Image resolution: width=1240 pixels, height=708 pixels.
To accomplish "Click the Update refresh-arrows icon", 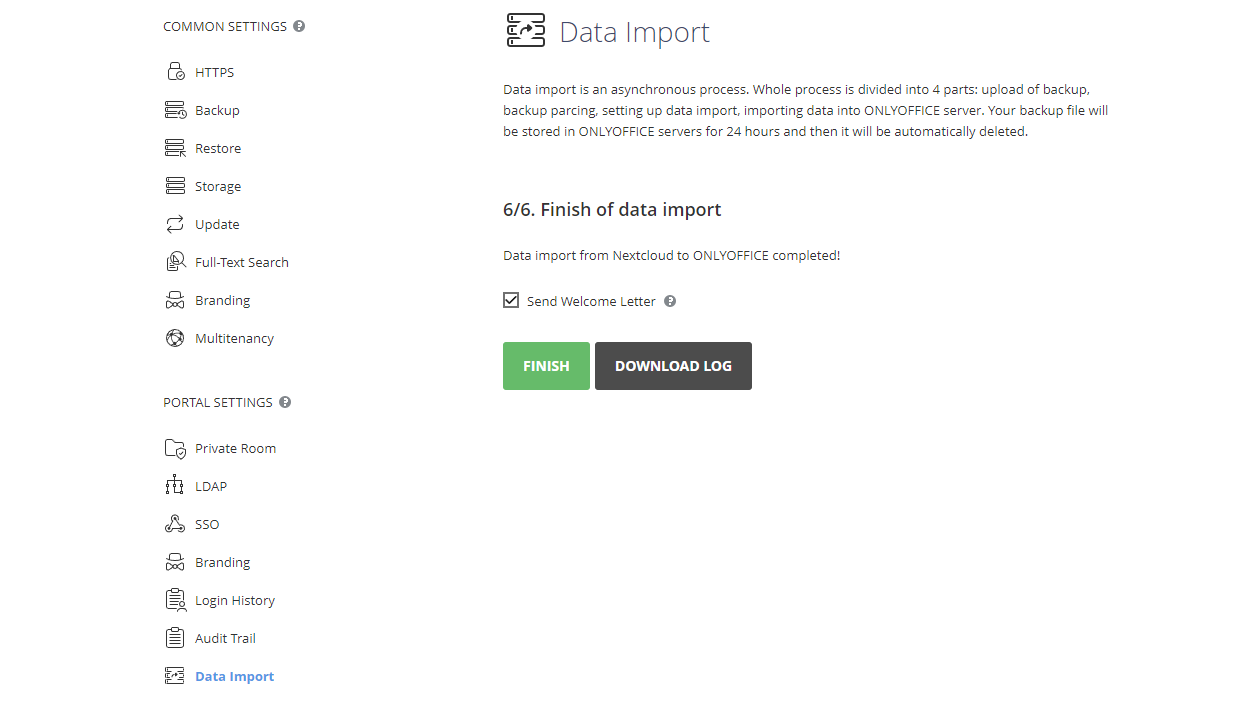I will pyautogui.click(x=175, y=223).
